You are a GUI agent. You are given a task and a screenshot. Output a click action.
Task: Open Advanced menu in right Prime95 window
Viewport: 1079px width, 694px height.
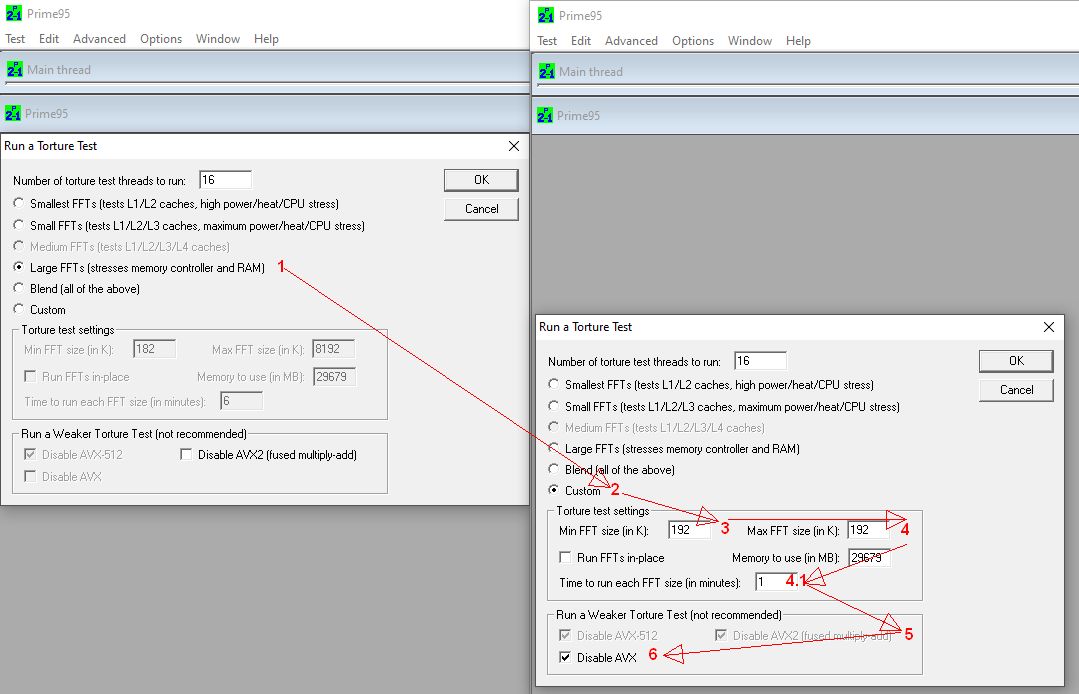(x=631, y=41)
